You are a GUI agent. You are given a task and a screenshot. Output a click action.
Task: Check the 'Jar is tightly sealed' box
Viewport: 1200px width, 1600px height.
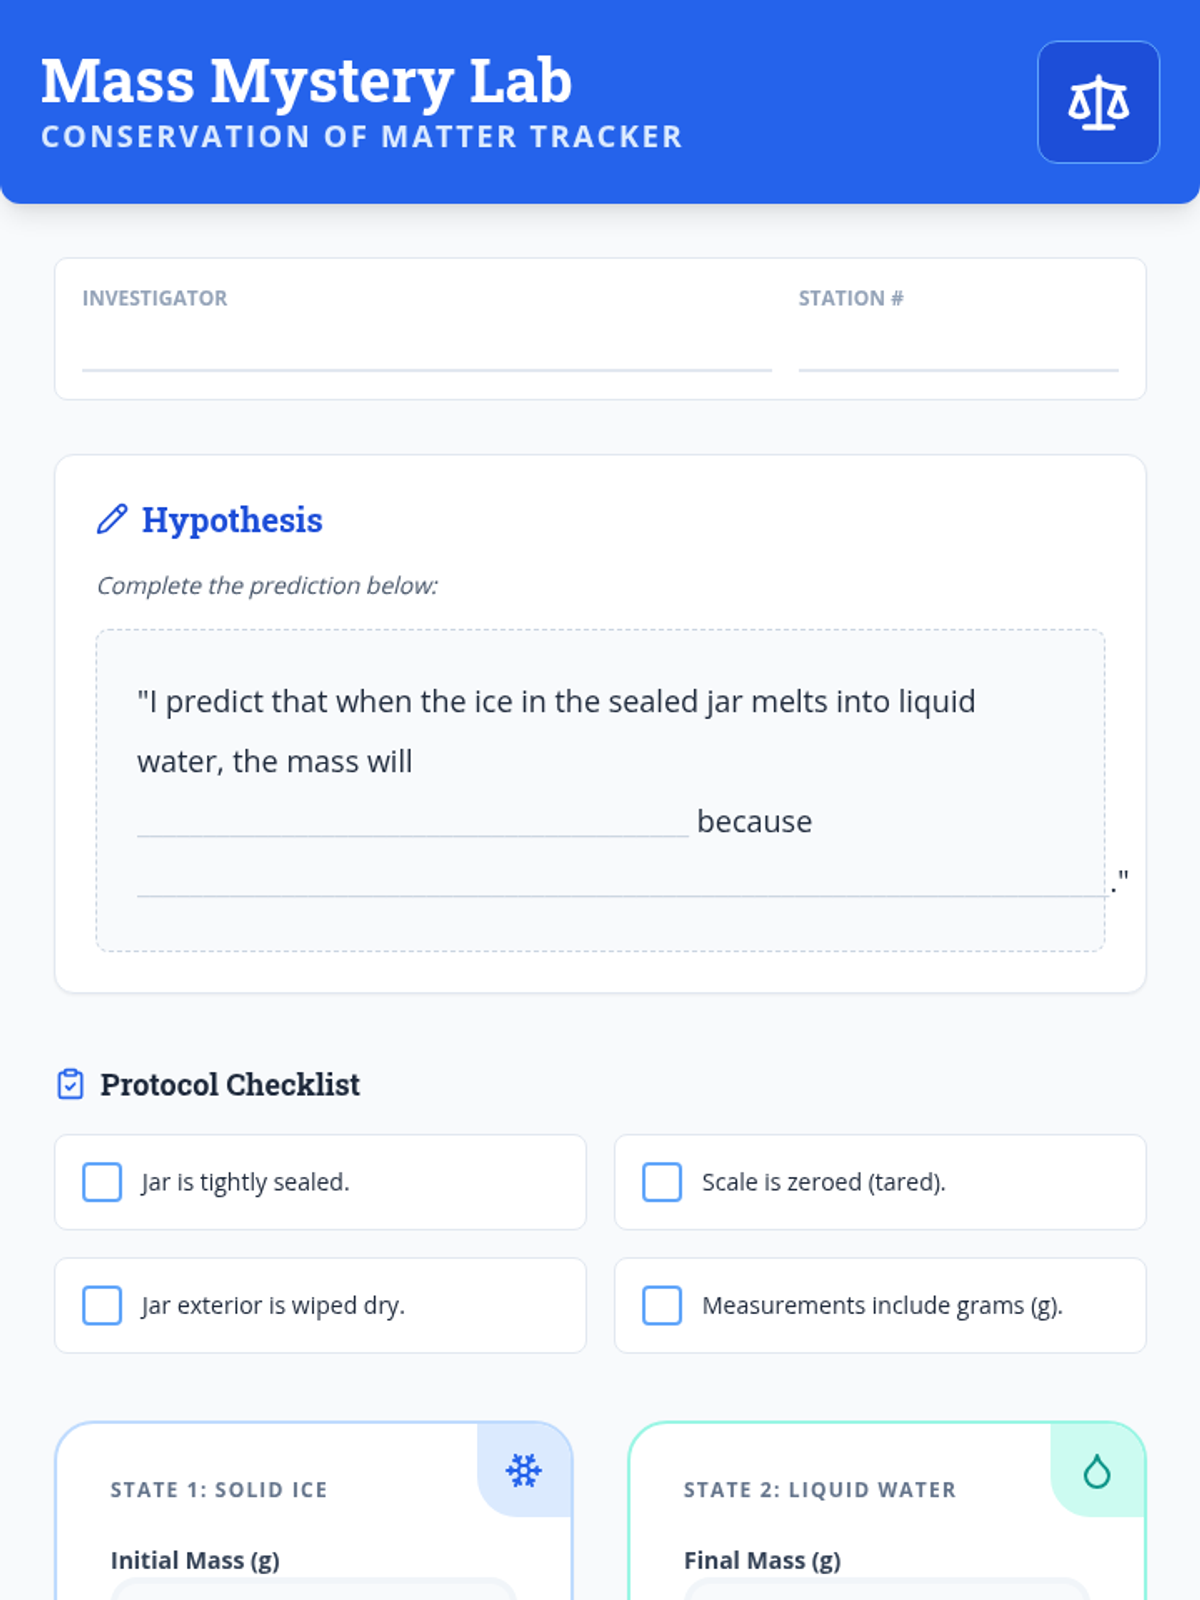coord(102,1182)
